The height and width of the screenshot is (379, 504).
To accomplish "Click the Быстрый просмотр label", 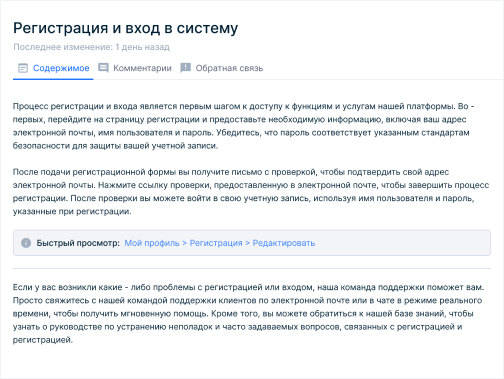I will click(78, 243).
